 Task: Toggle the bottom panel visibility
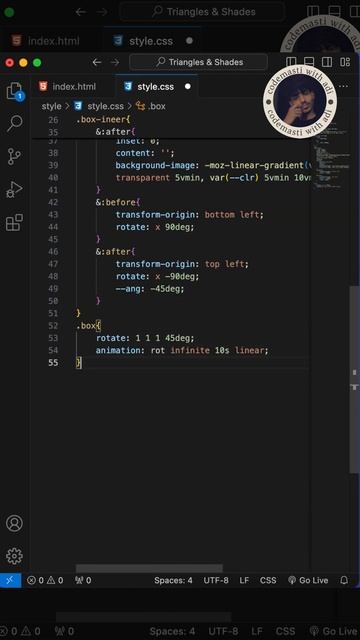(x=309, y=62)
